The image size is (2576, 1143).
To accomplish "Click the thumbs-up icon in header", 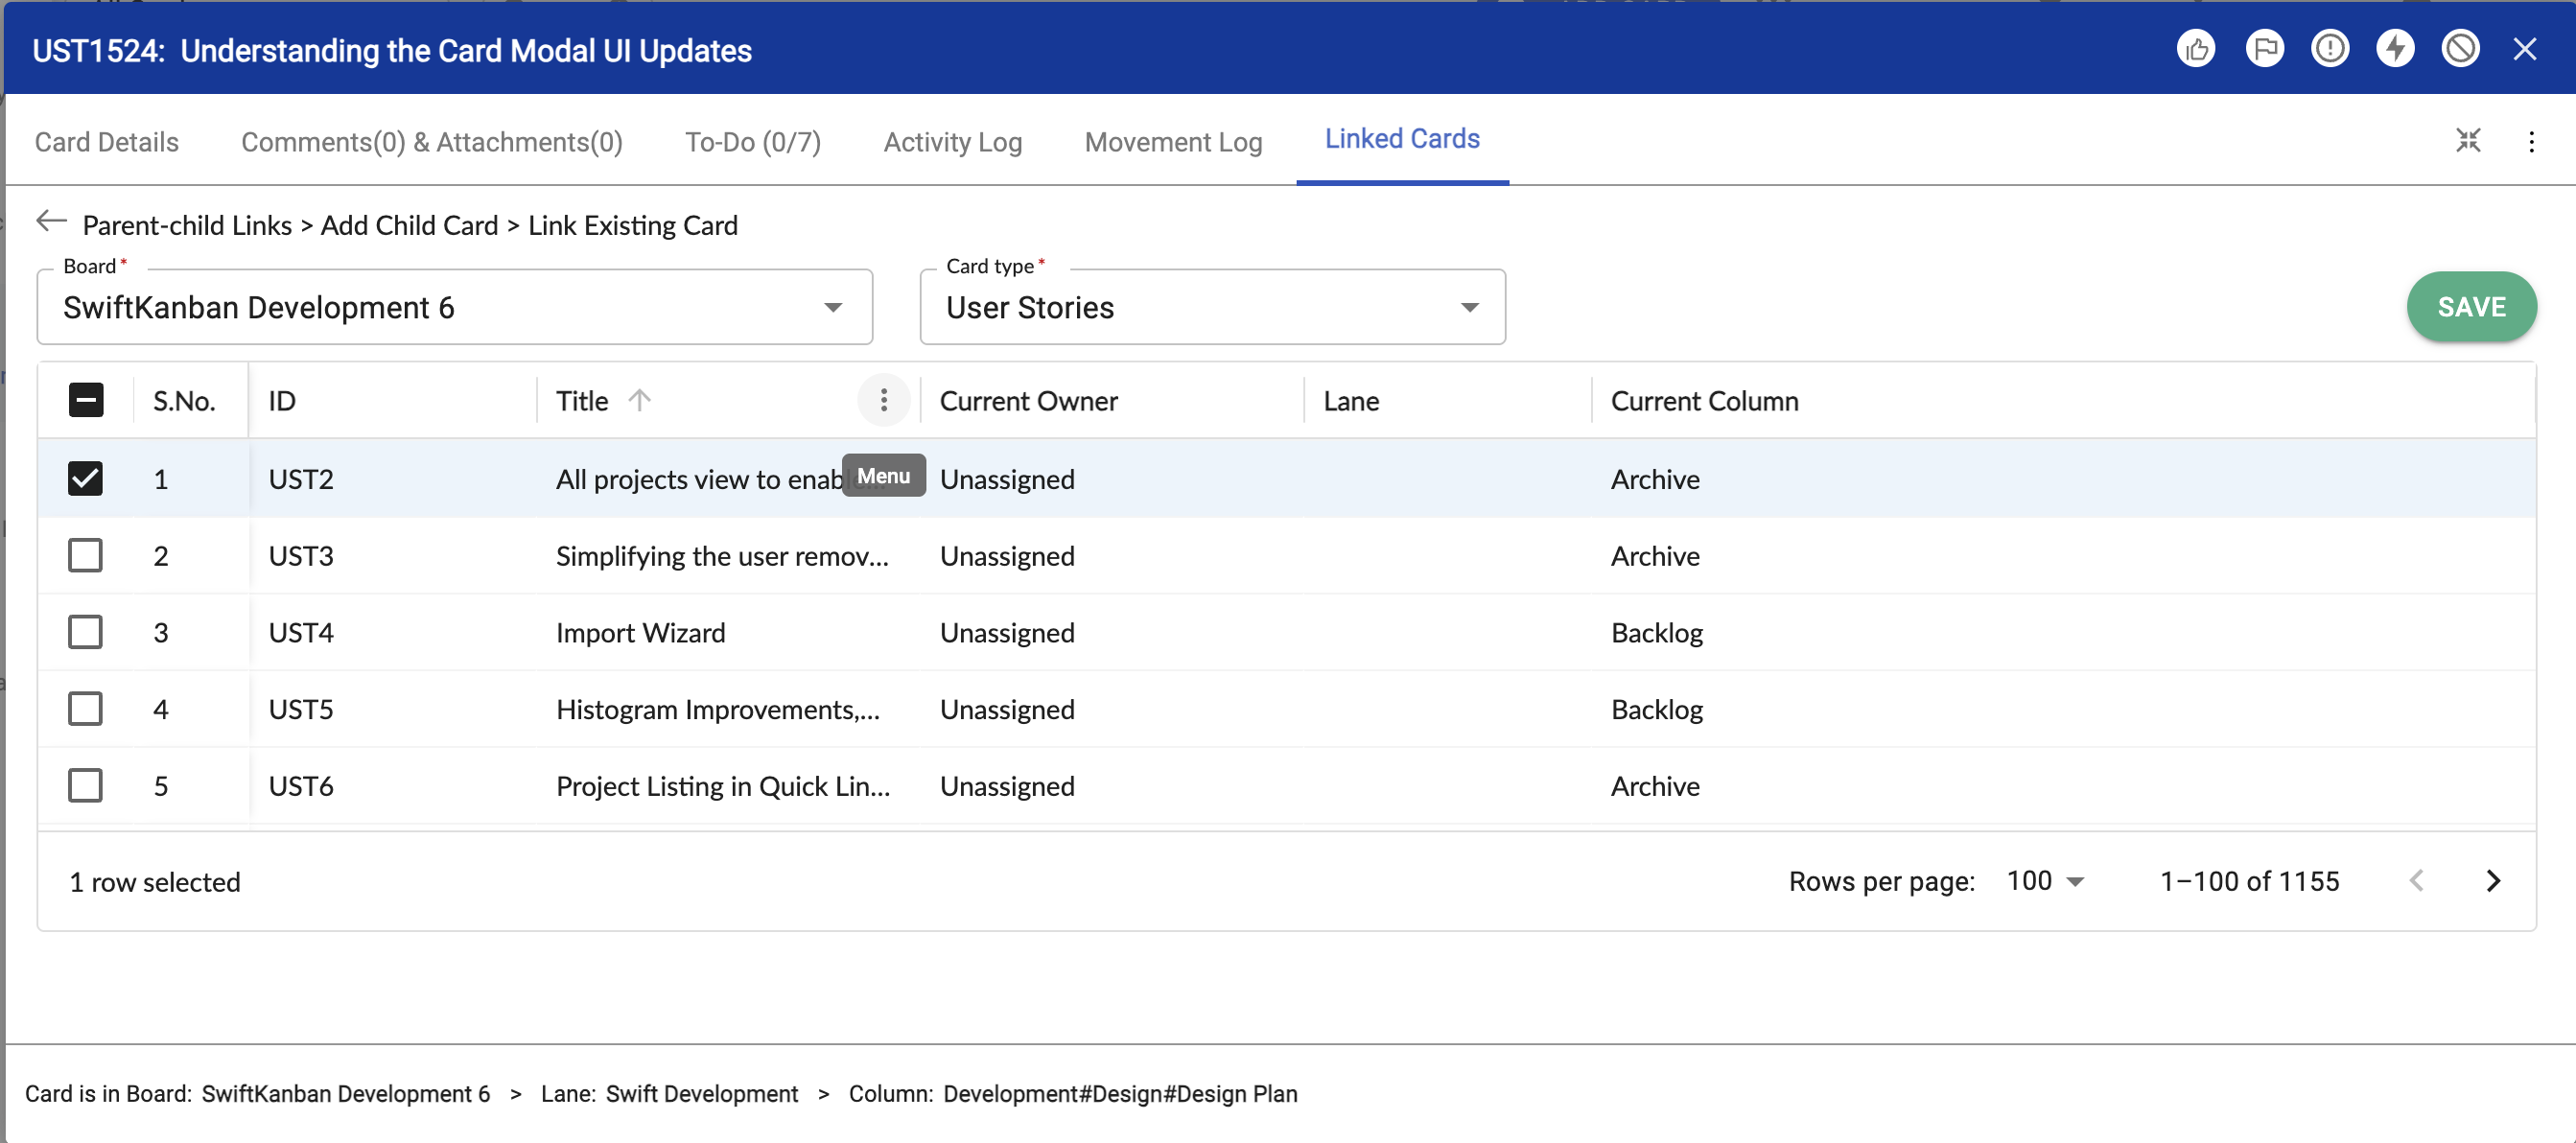I will point(2196,49).
